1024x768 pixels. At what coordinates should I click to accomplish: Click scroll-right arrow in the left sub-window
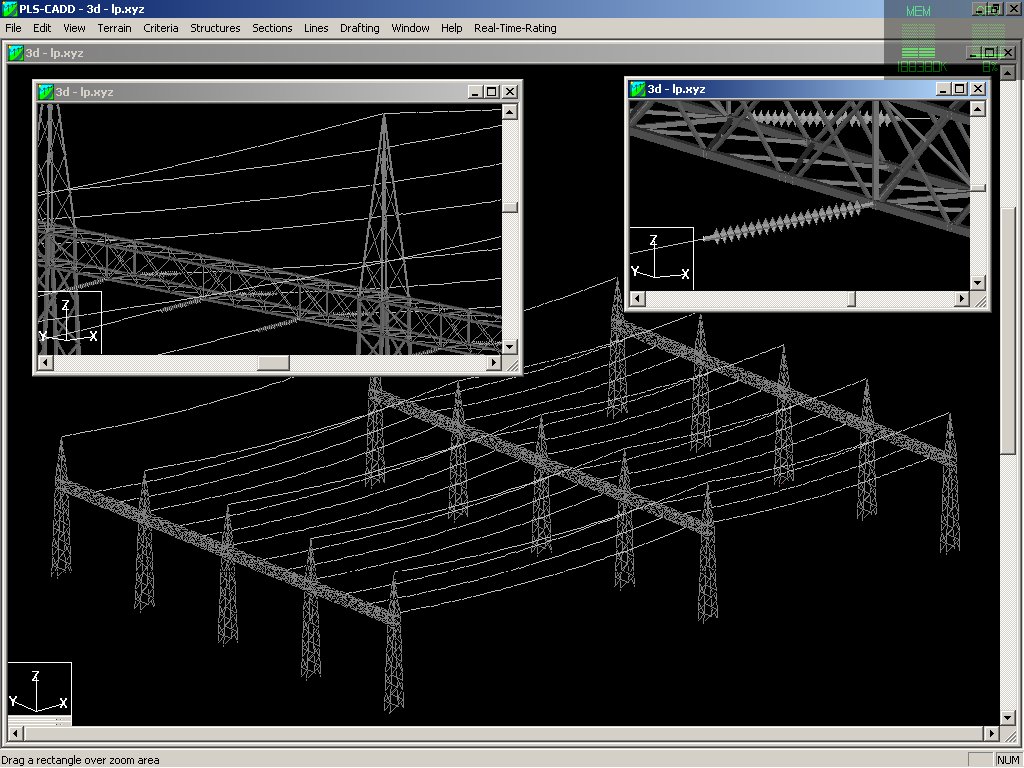tap(494, 362)
